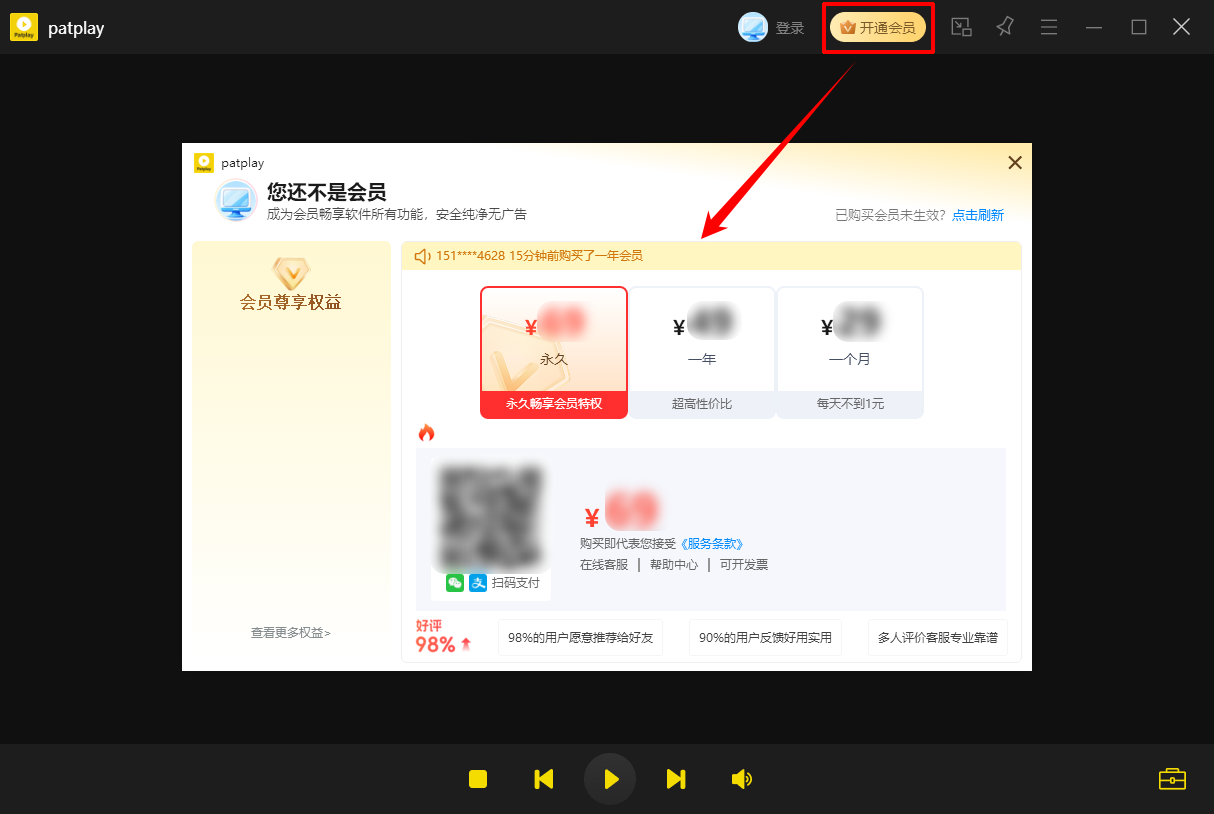1214x814 pixels.
Task: Open the 《服务条款》 terms link
Action: point(712,544)
